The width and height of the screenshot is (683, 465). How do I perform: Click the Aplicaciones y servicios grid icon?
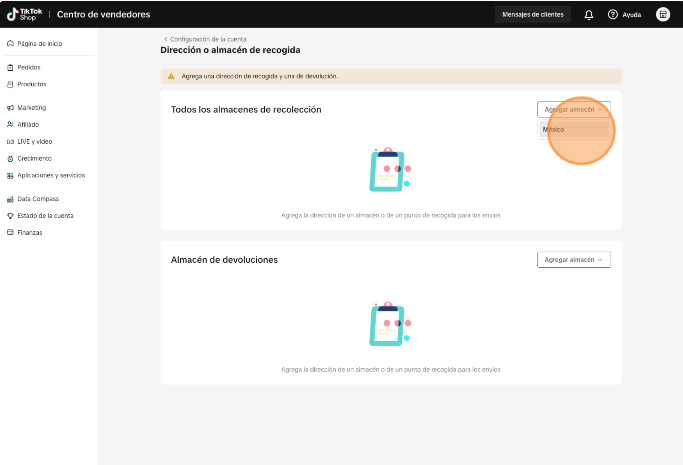click(x=10, y=175)
